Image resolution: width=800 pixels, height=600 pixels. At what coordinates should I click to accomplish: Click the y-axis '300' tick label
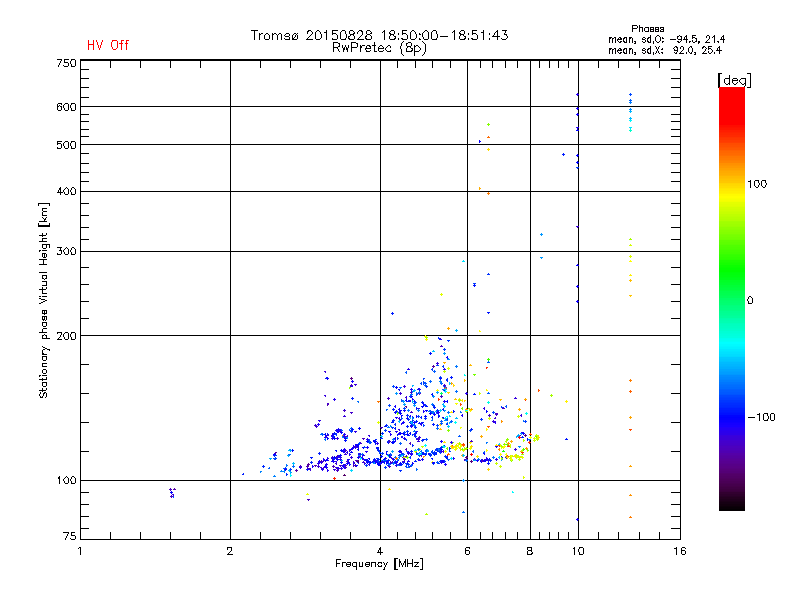tap(66, 251)
